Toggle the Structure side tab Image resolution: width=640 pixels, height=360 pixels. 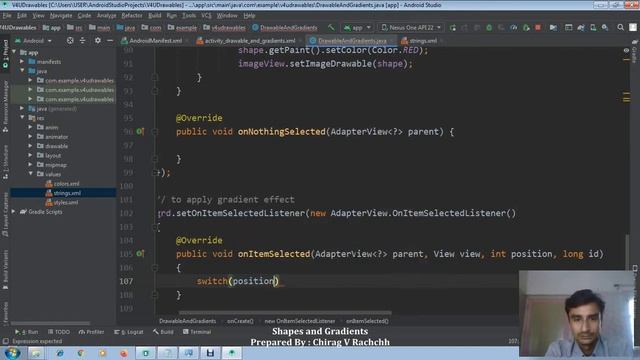5,161
